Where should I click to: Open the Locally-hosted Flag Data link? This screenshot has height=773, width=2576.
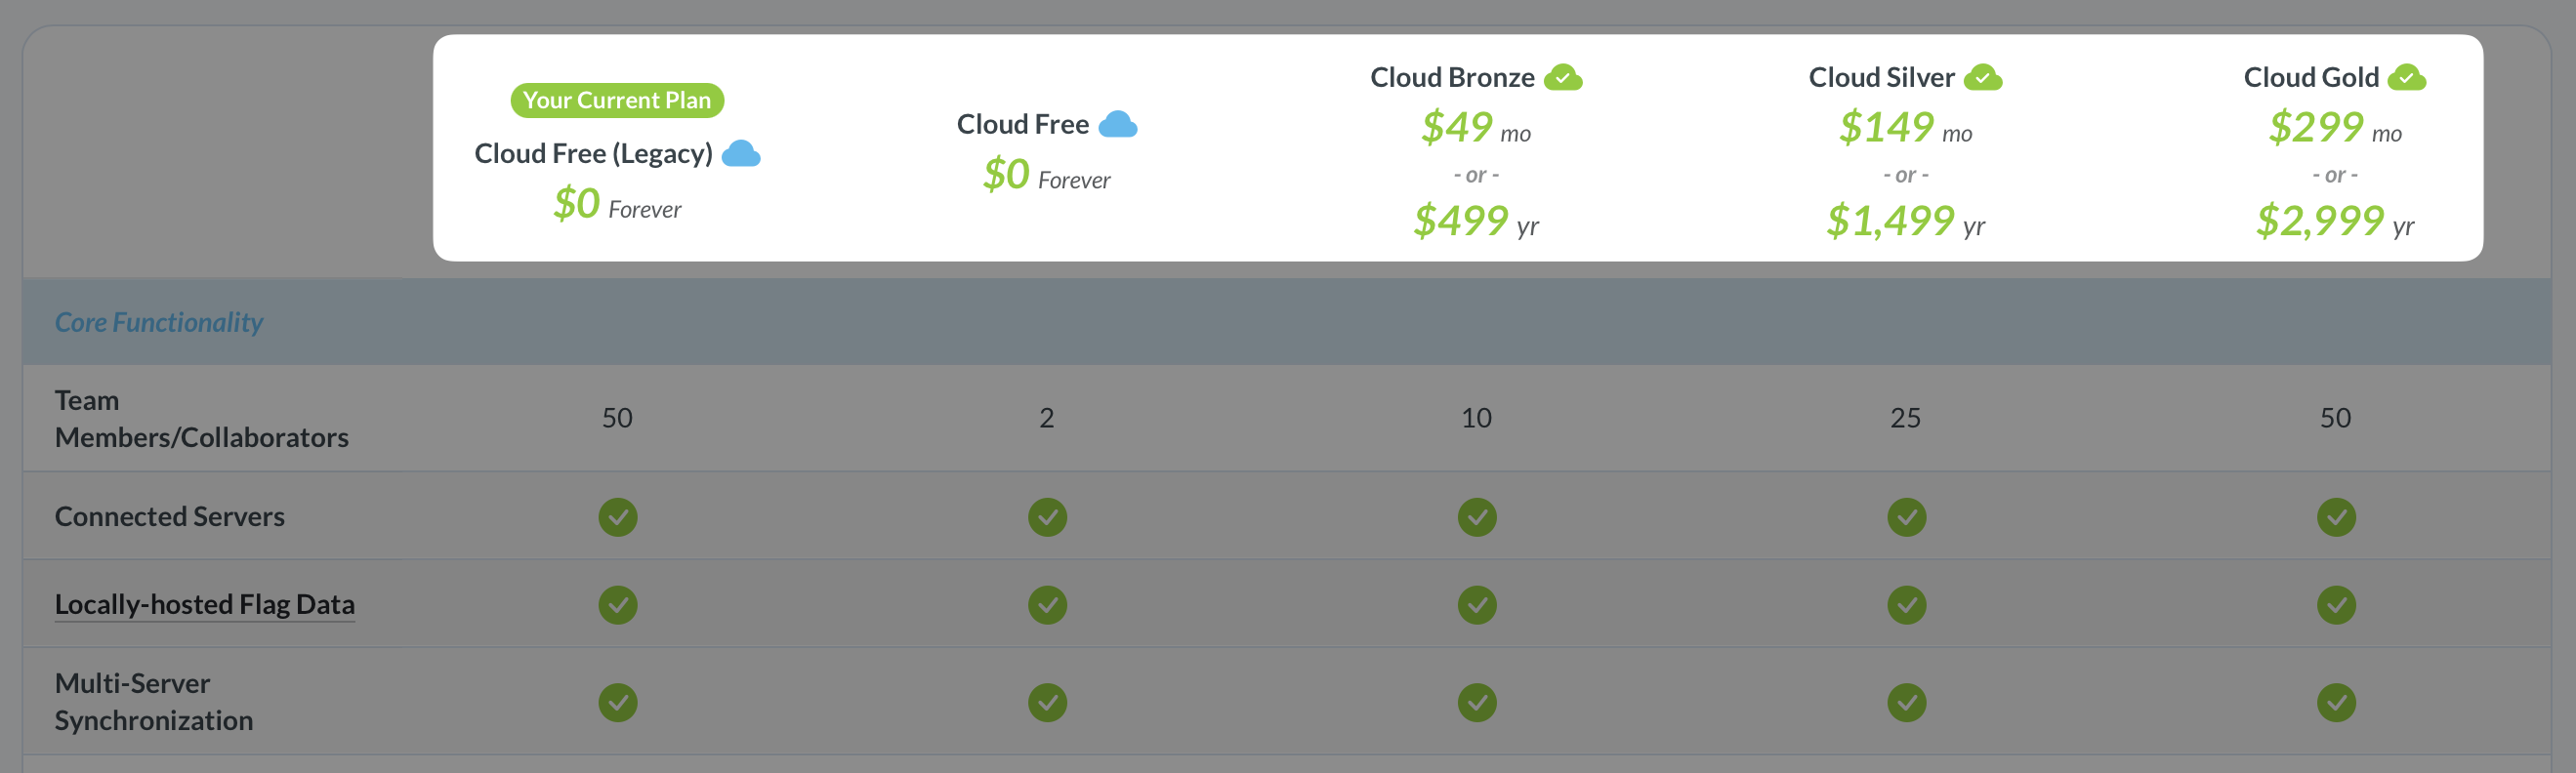pos(204,604)
